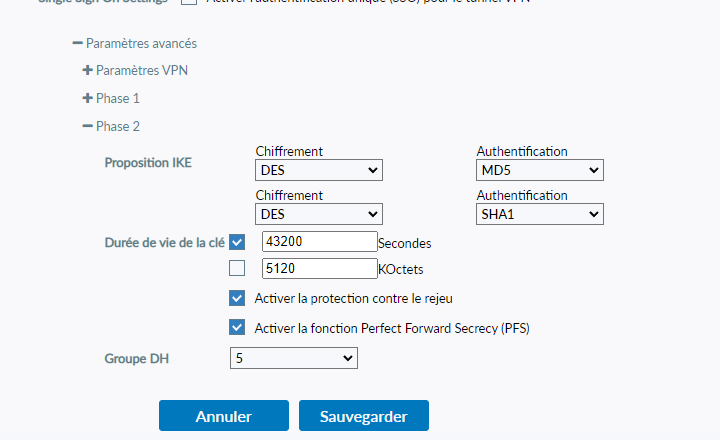The image size is (720, 440).
Task: Open the MD5 Authentification dropdown
Action: (x=540, y=171)
